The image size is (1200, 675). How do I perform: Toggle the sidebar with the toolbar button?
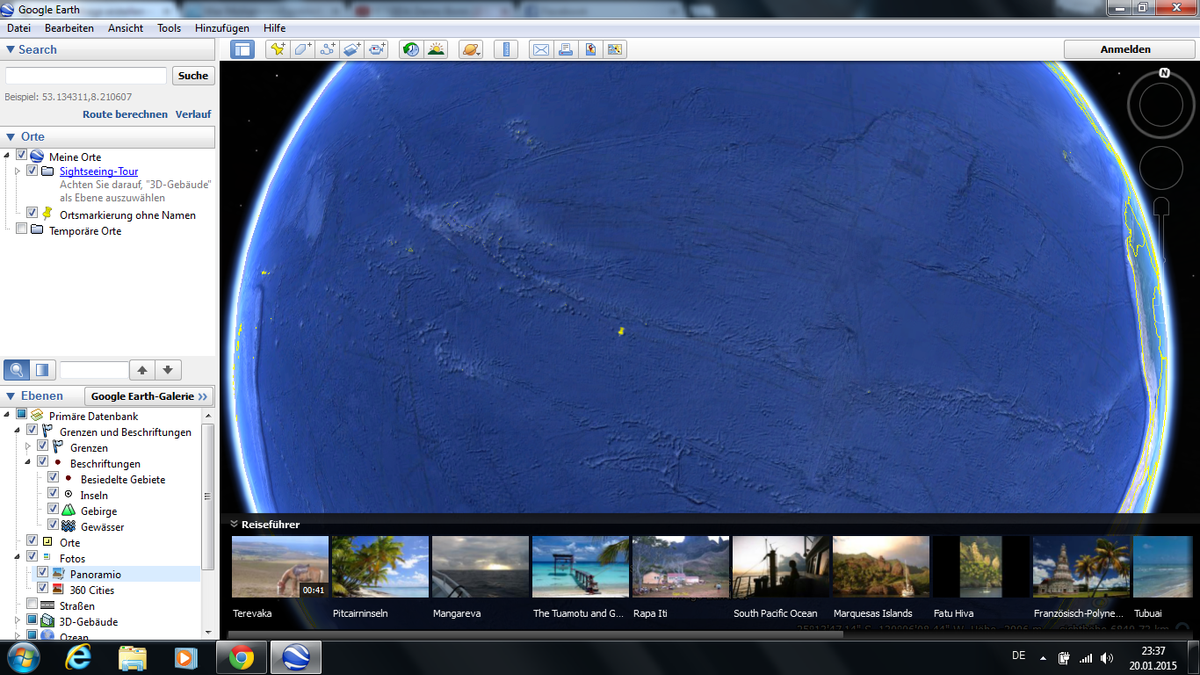pos(242,49)
